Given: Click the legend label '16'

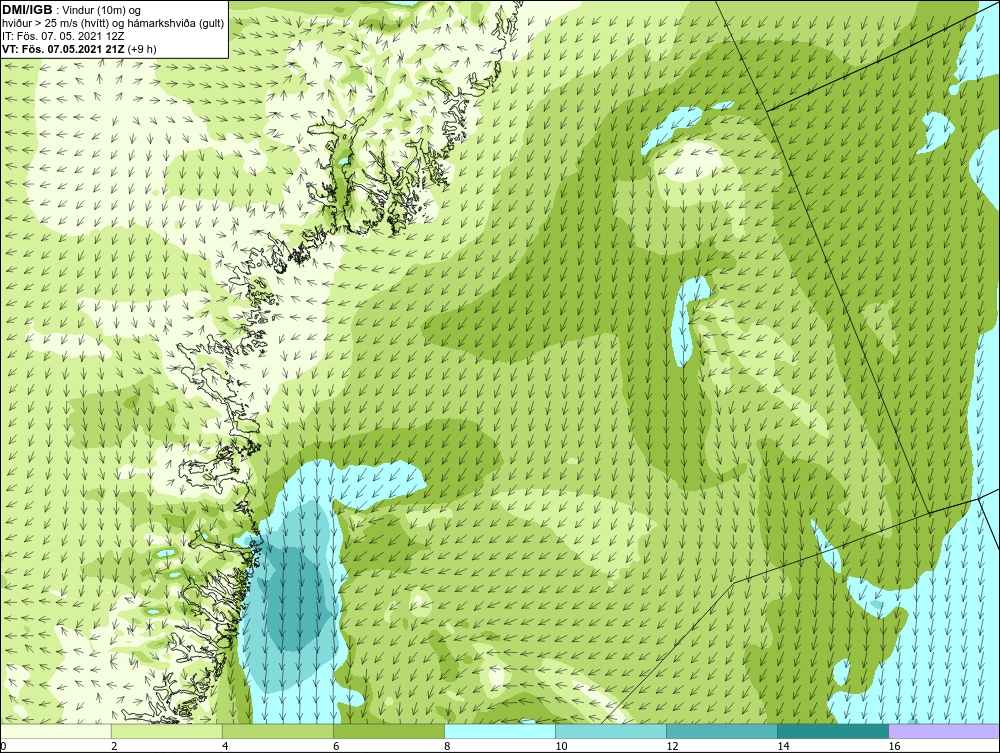Looking at the screenshot, I should coord(893,746).
